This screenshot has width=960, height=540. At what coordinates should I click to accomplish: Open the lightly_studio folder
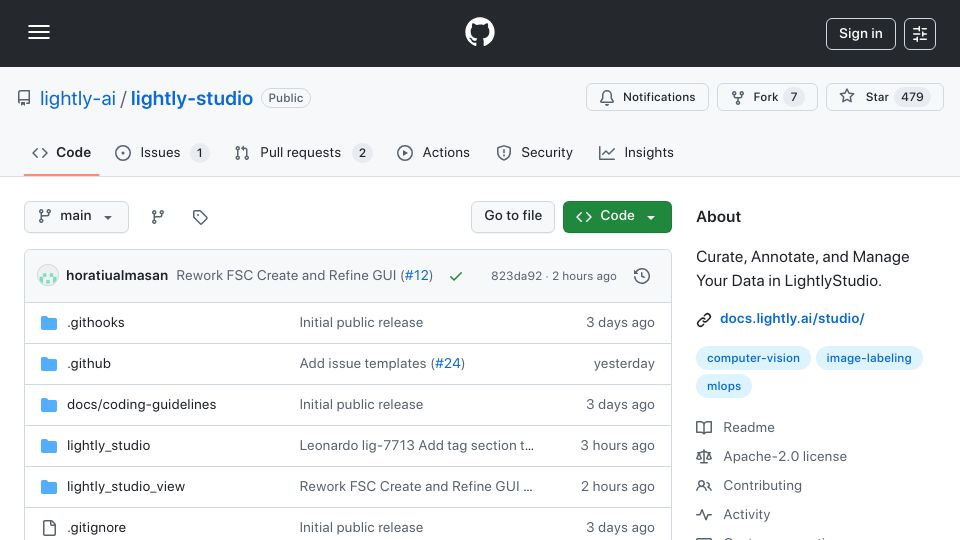tap(108, 446)
